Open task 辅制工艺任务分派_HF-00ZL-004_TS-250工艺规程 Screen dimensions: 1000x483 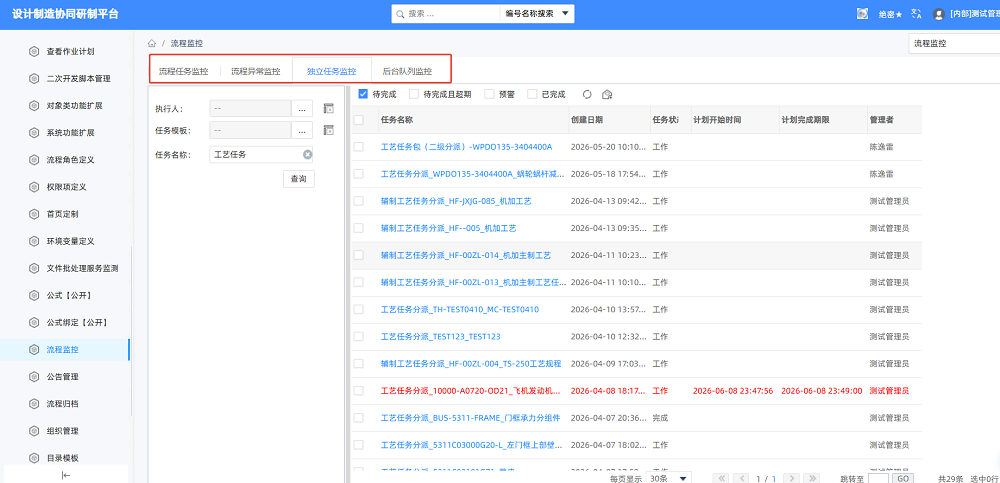pyautogui.click(x=471, y=364)
